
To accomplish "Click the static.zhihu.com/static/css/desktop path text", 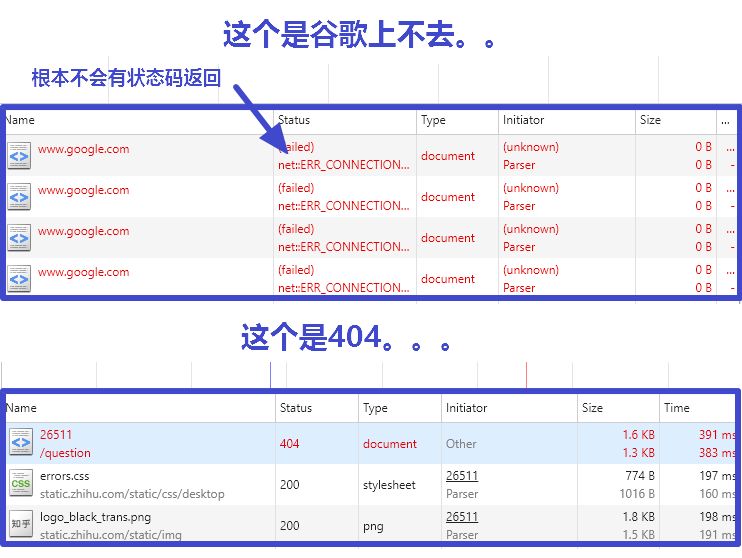I will 132,494.
